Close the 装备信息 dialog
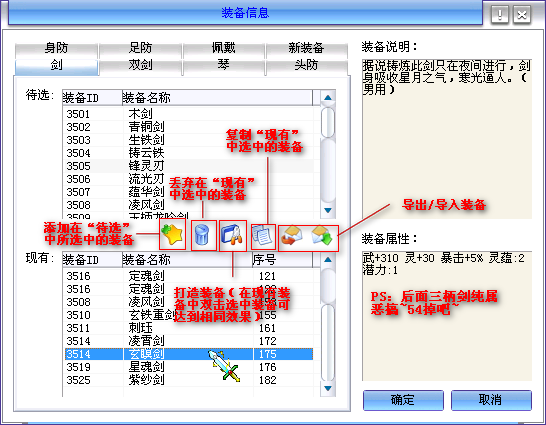This screenshot has width=546, height=425. point(522,14)
